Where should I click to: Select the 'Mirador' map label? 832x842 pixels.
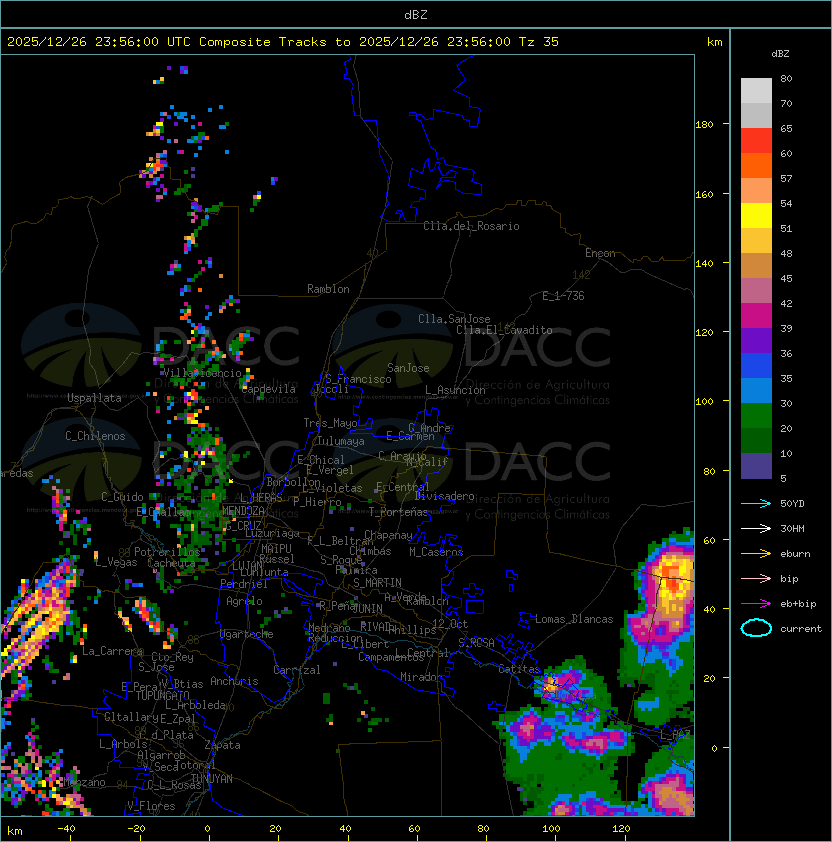click(x=422, y=677)
